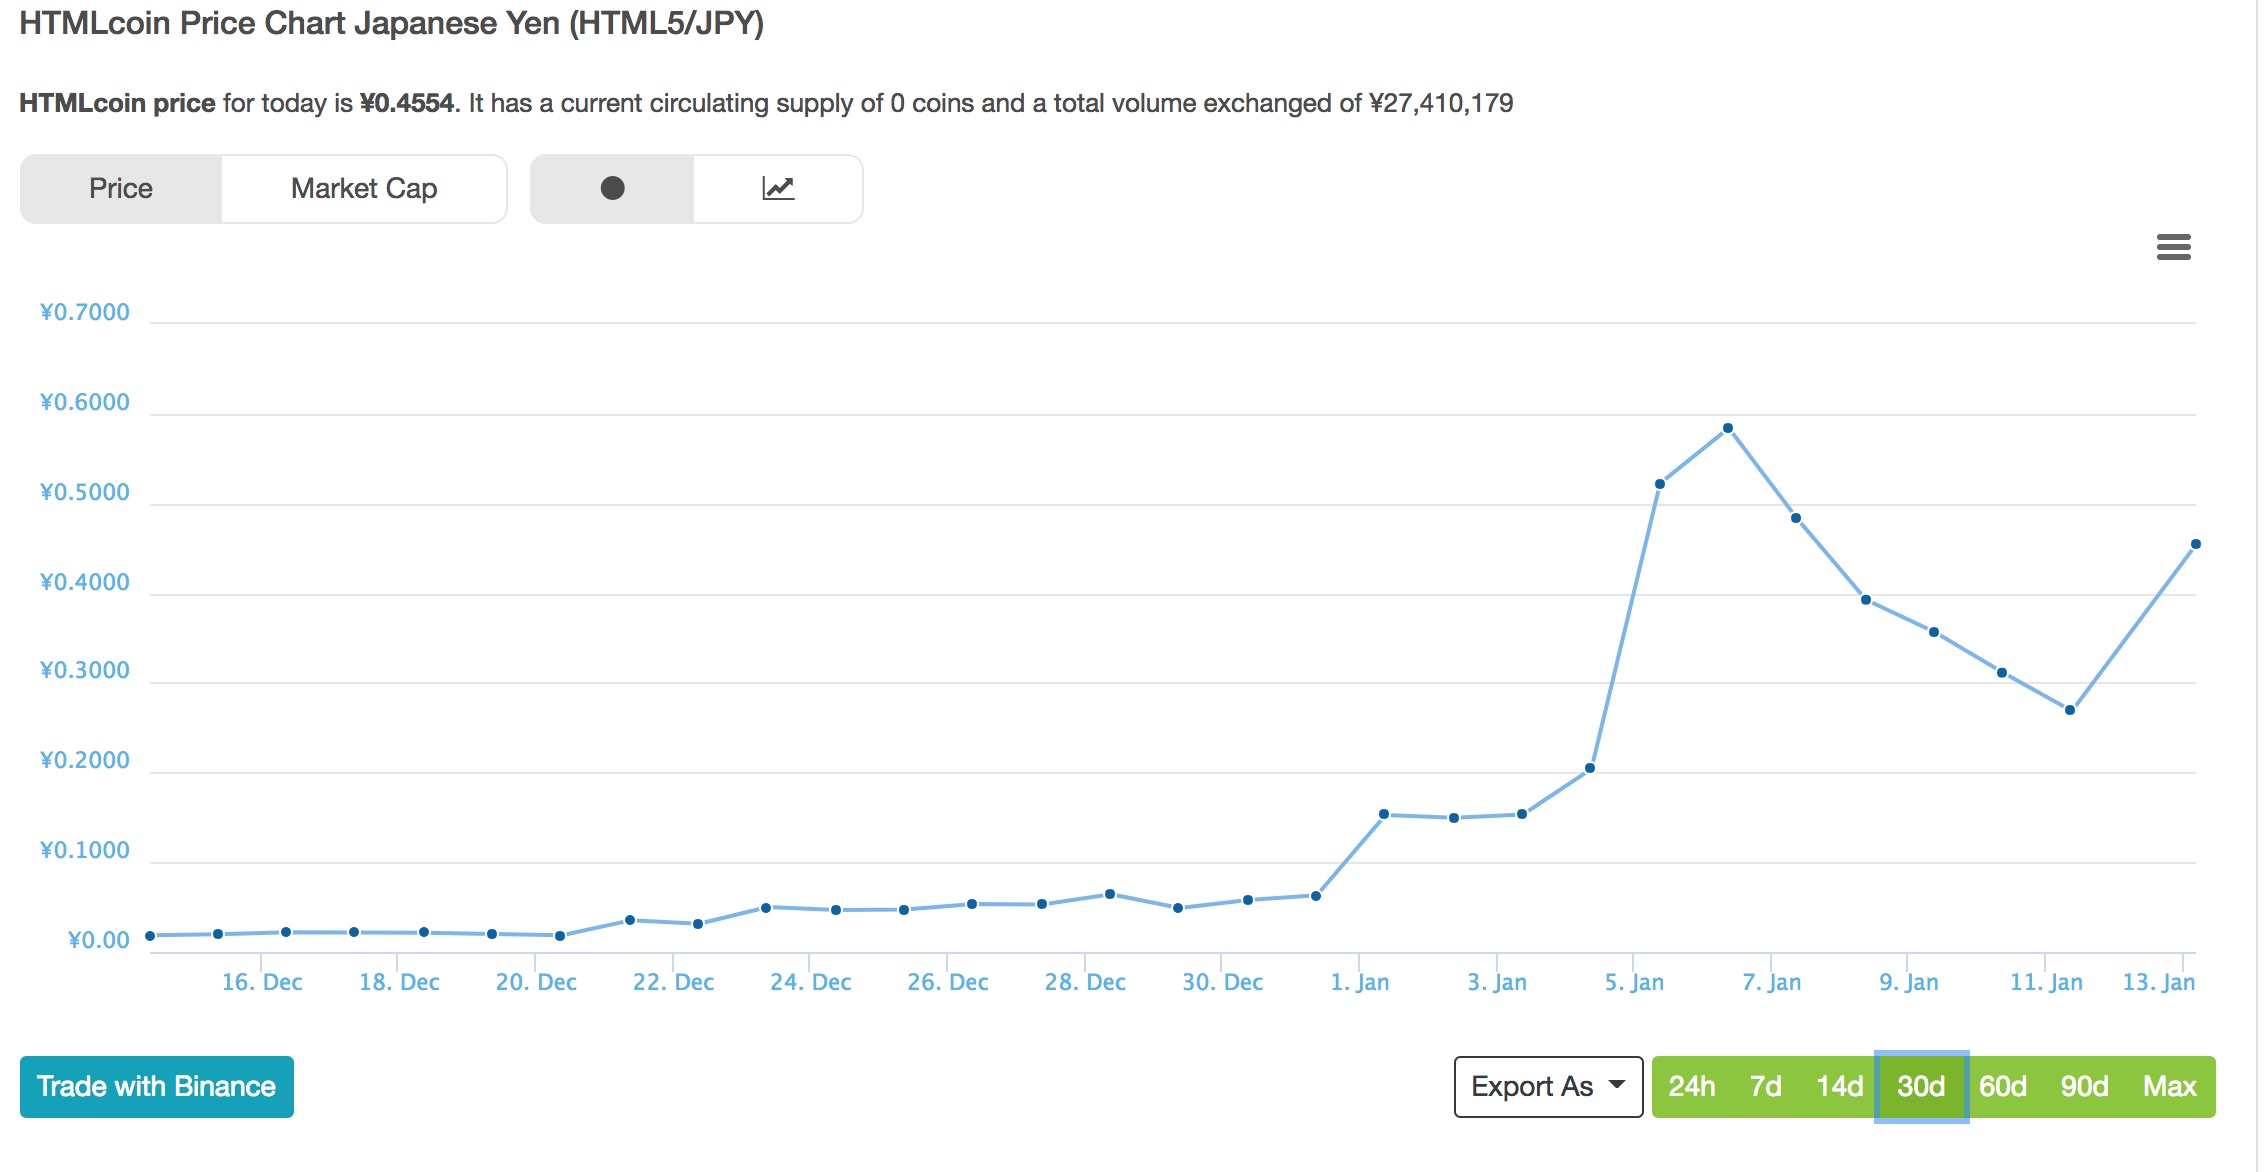This screenshot has height=1172, width=2264.
Task: Show the 24h time range
Action: (x=1691, y=1086)
